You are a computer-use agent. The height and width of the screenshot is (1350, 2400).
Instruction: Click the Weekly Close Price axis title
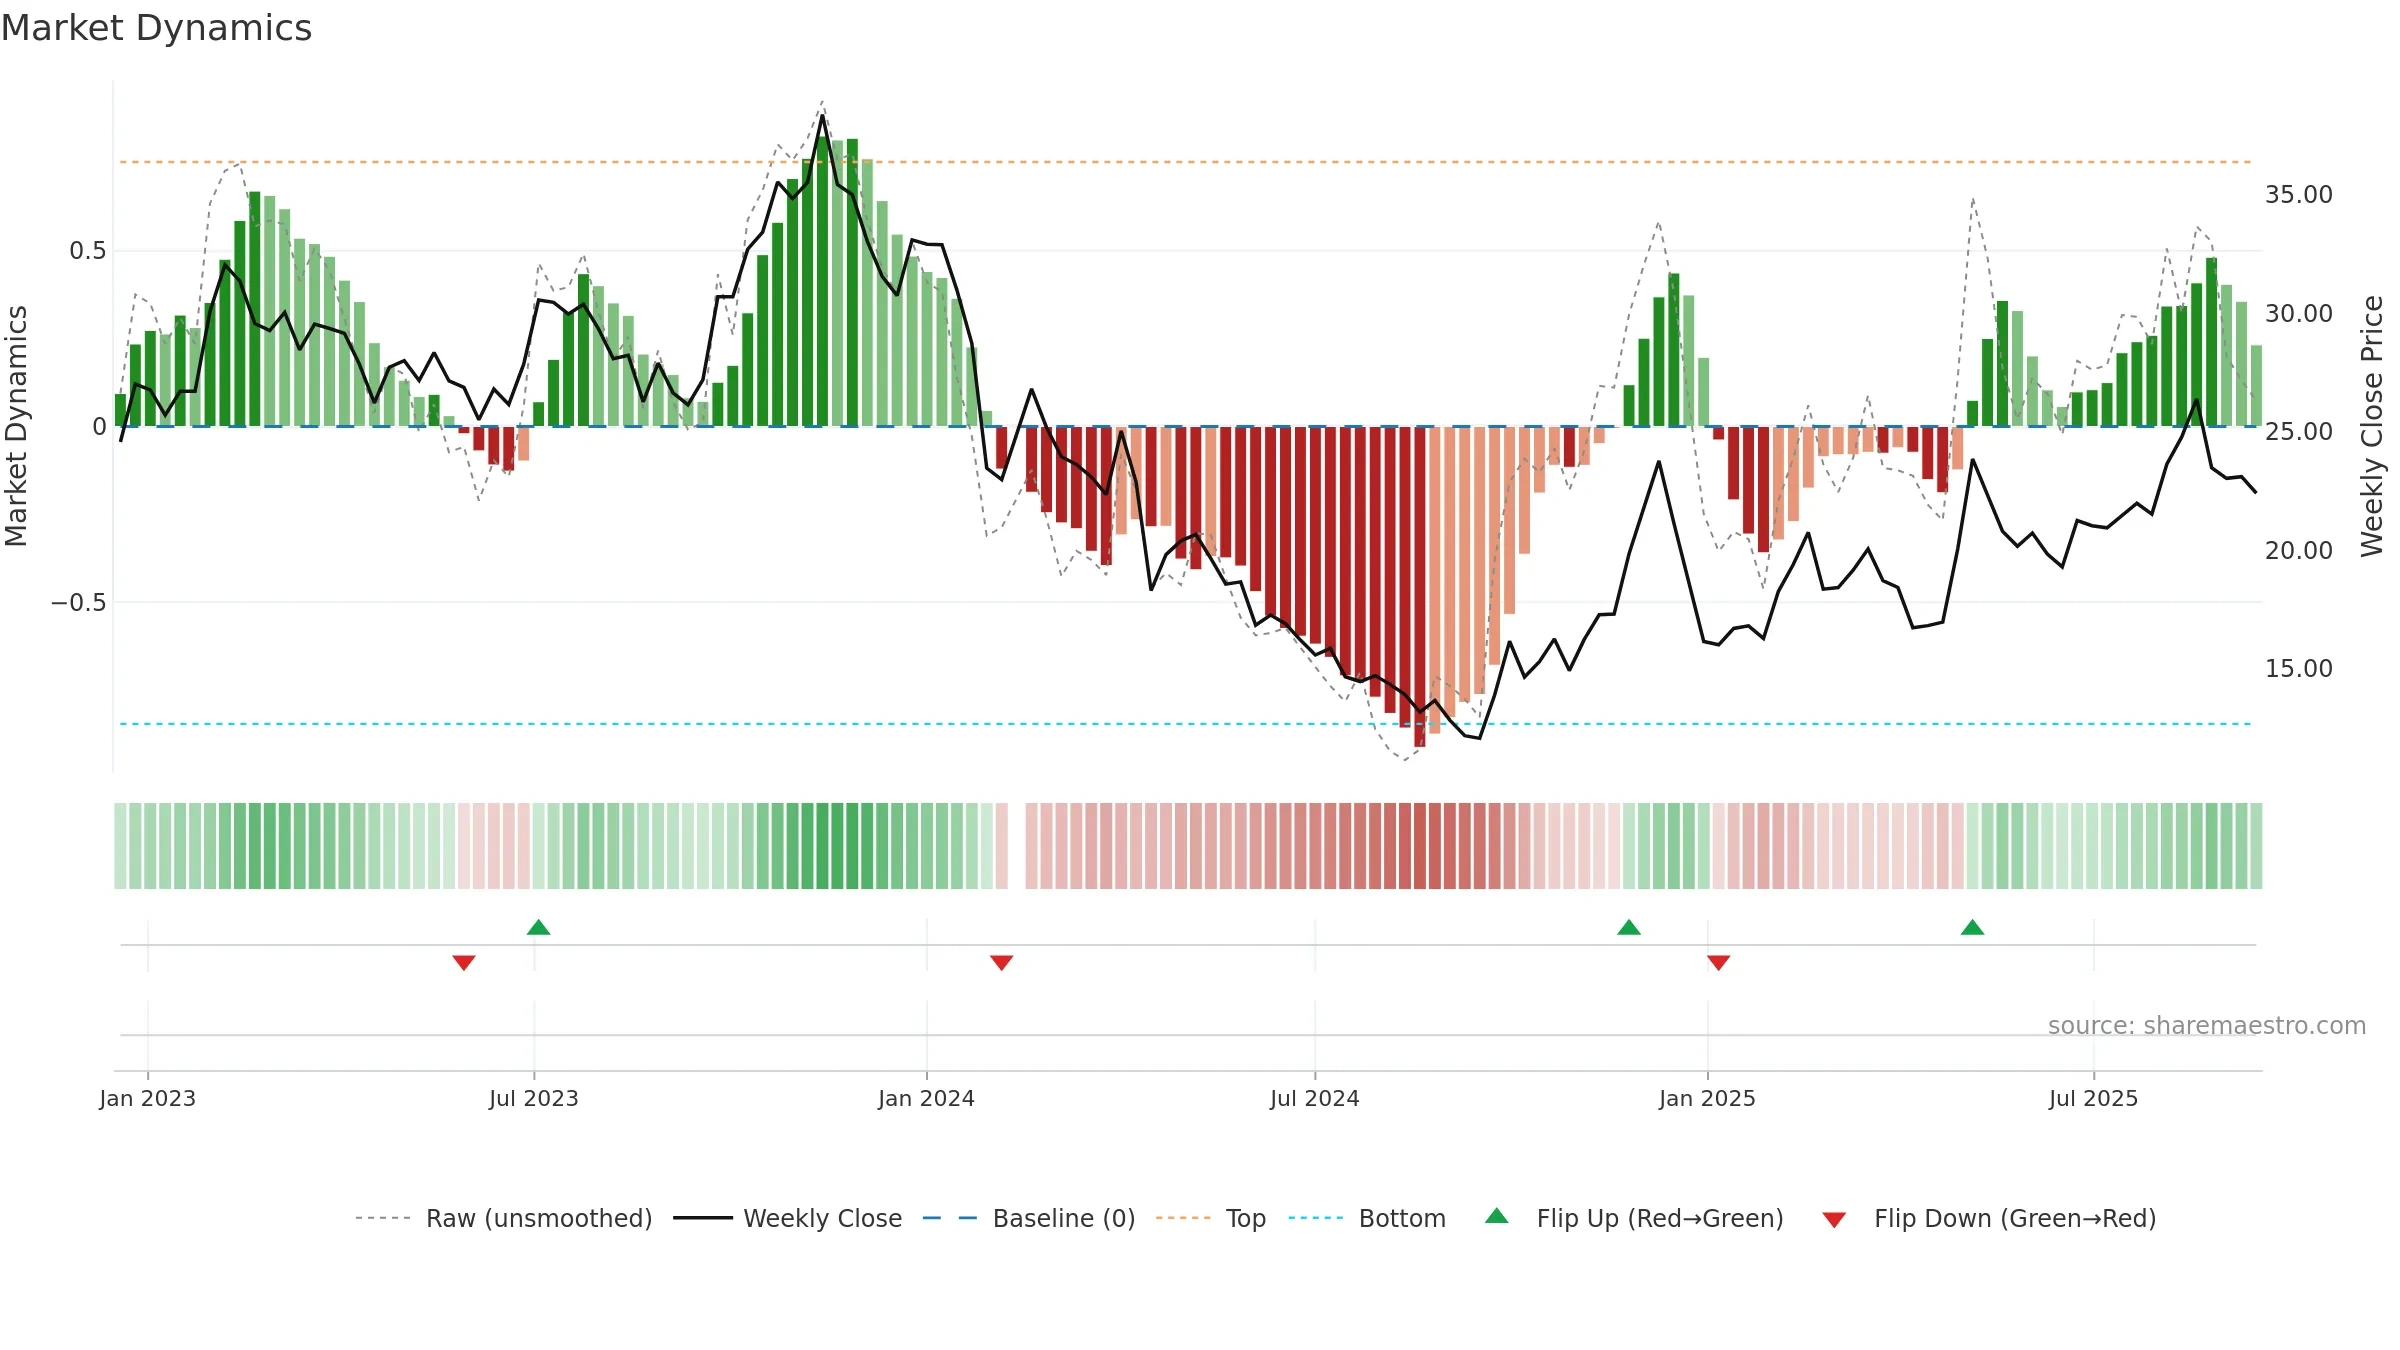point(2372,426)
